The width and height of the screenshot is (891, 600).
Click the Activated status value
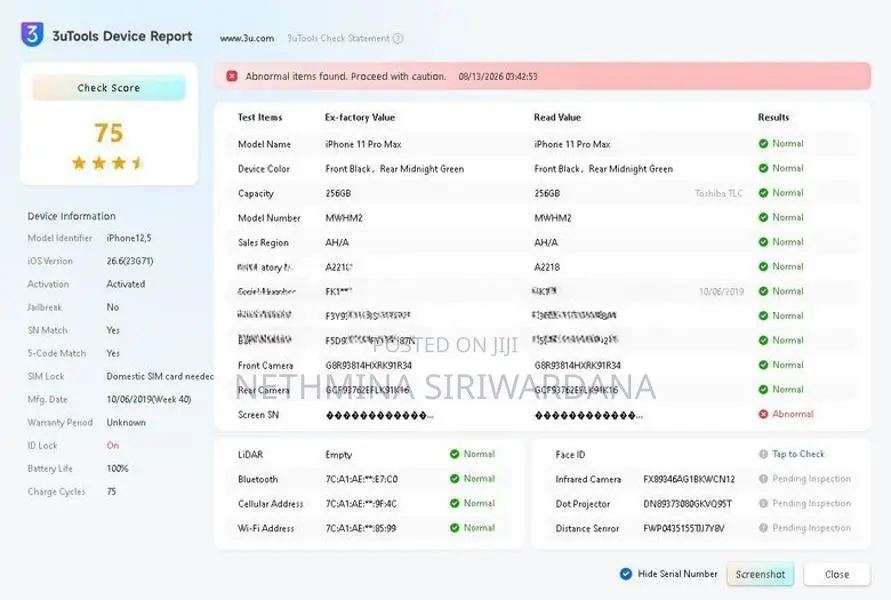click(x=126, y=284)
